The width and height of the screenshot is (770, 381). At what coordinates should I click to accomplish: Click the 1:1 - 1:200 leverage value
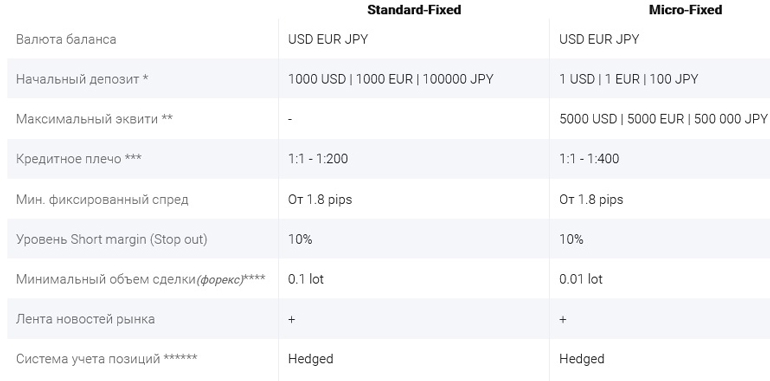(318, 159)
